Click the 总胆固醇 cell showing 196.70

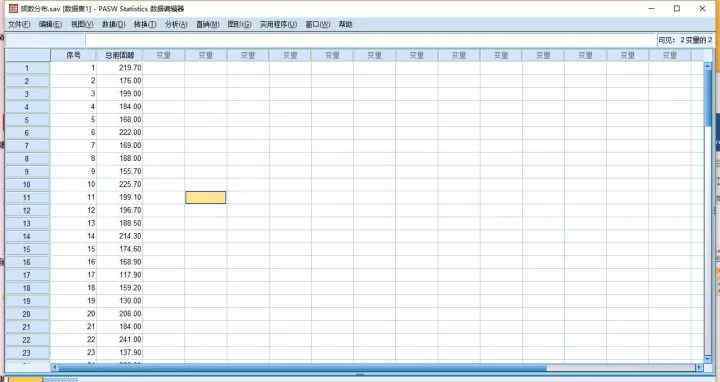pos(120,210)
